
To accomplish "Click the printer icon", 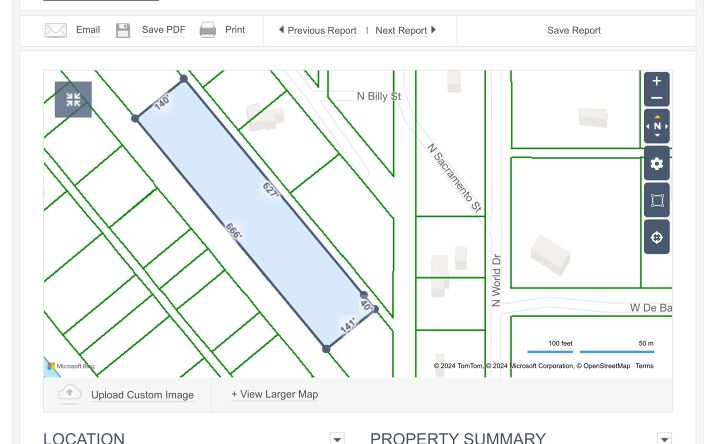I will 208,30.
